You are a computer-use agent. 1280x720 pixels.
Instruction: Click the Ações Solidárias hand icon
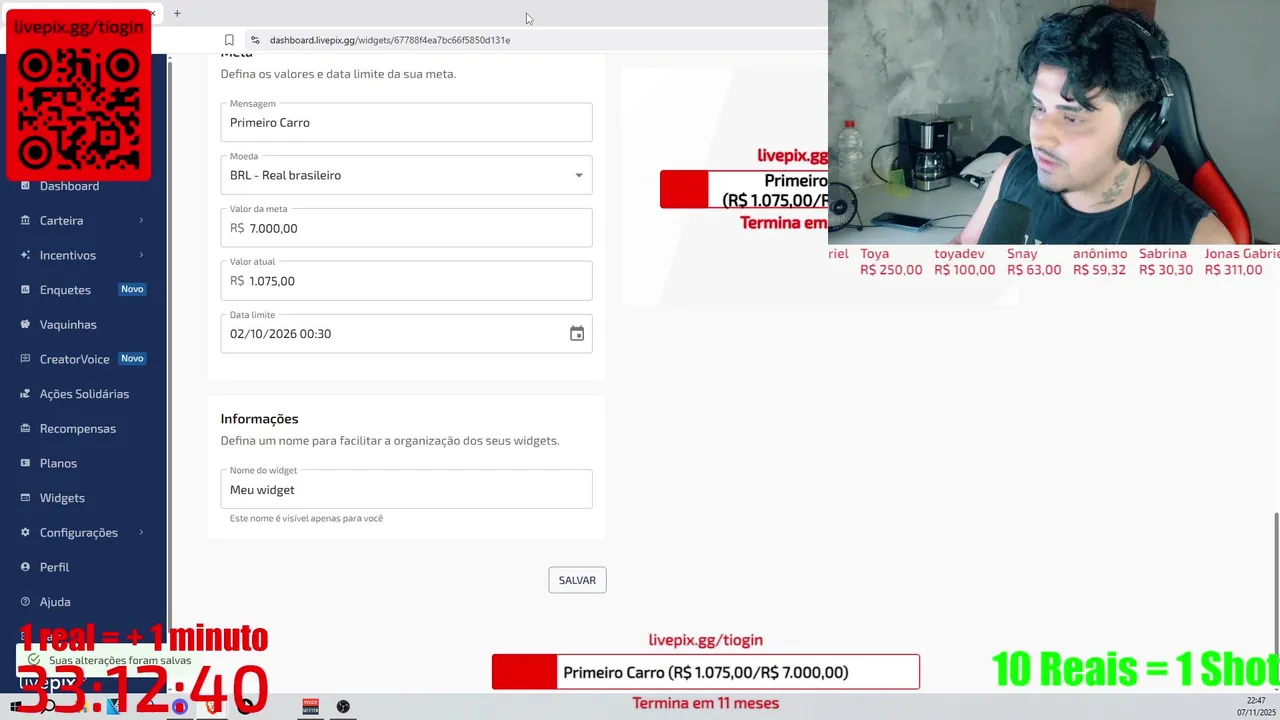tap(26, 394)
